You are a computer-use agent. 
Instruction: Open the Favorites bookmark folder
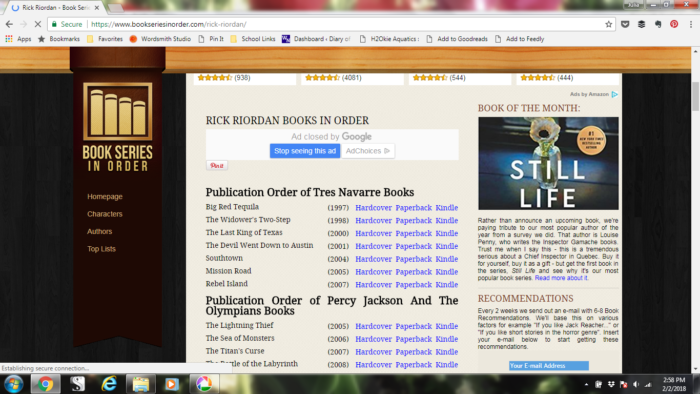[105, 39]
